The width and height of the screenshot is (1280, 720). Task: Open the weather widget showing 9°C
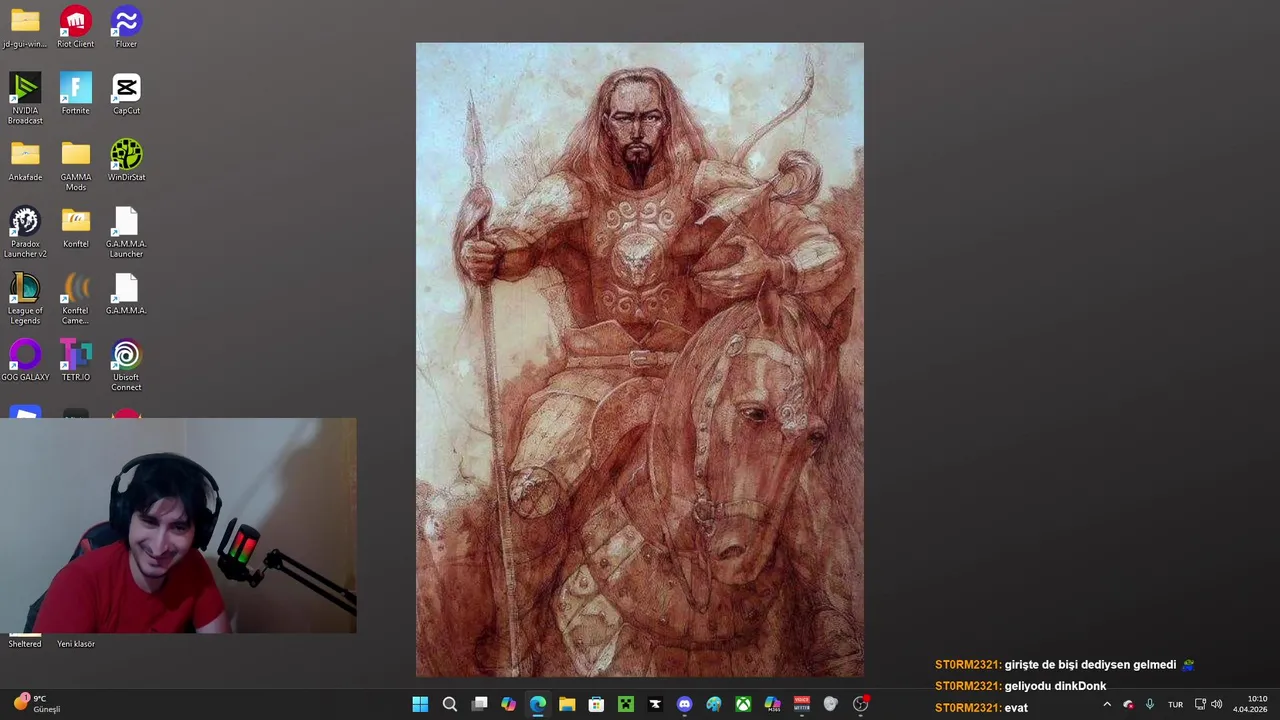click(36, 704)
